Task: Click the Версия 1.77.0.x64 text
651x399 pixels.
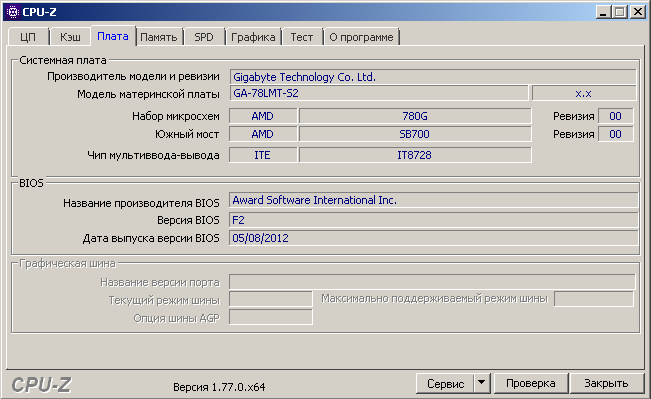Action: point(219,387)
